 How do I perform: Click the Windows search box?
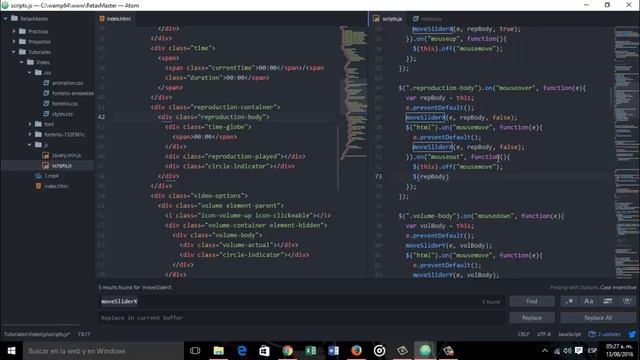pyautogui.click(x=102, y=351)
